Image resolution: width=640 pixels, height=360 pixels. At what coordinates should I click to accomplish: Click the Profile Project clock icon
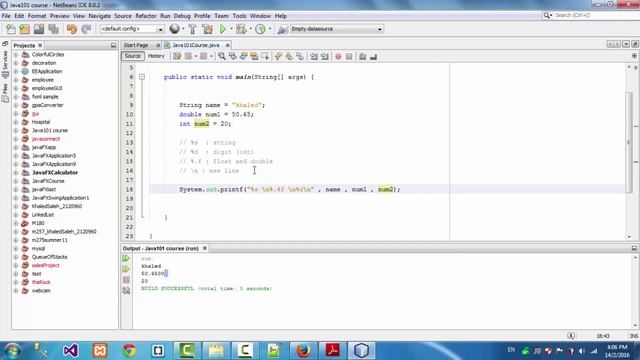(x=260, y=29)
